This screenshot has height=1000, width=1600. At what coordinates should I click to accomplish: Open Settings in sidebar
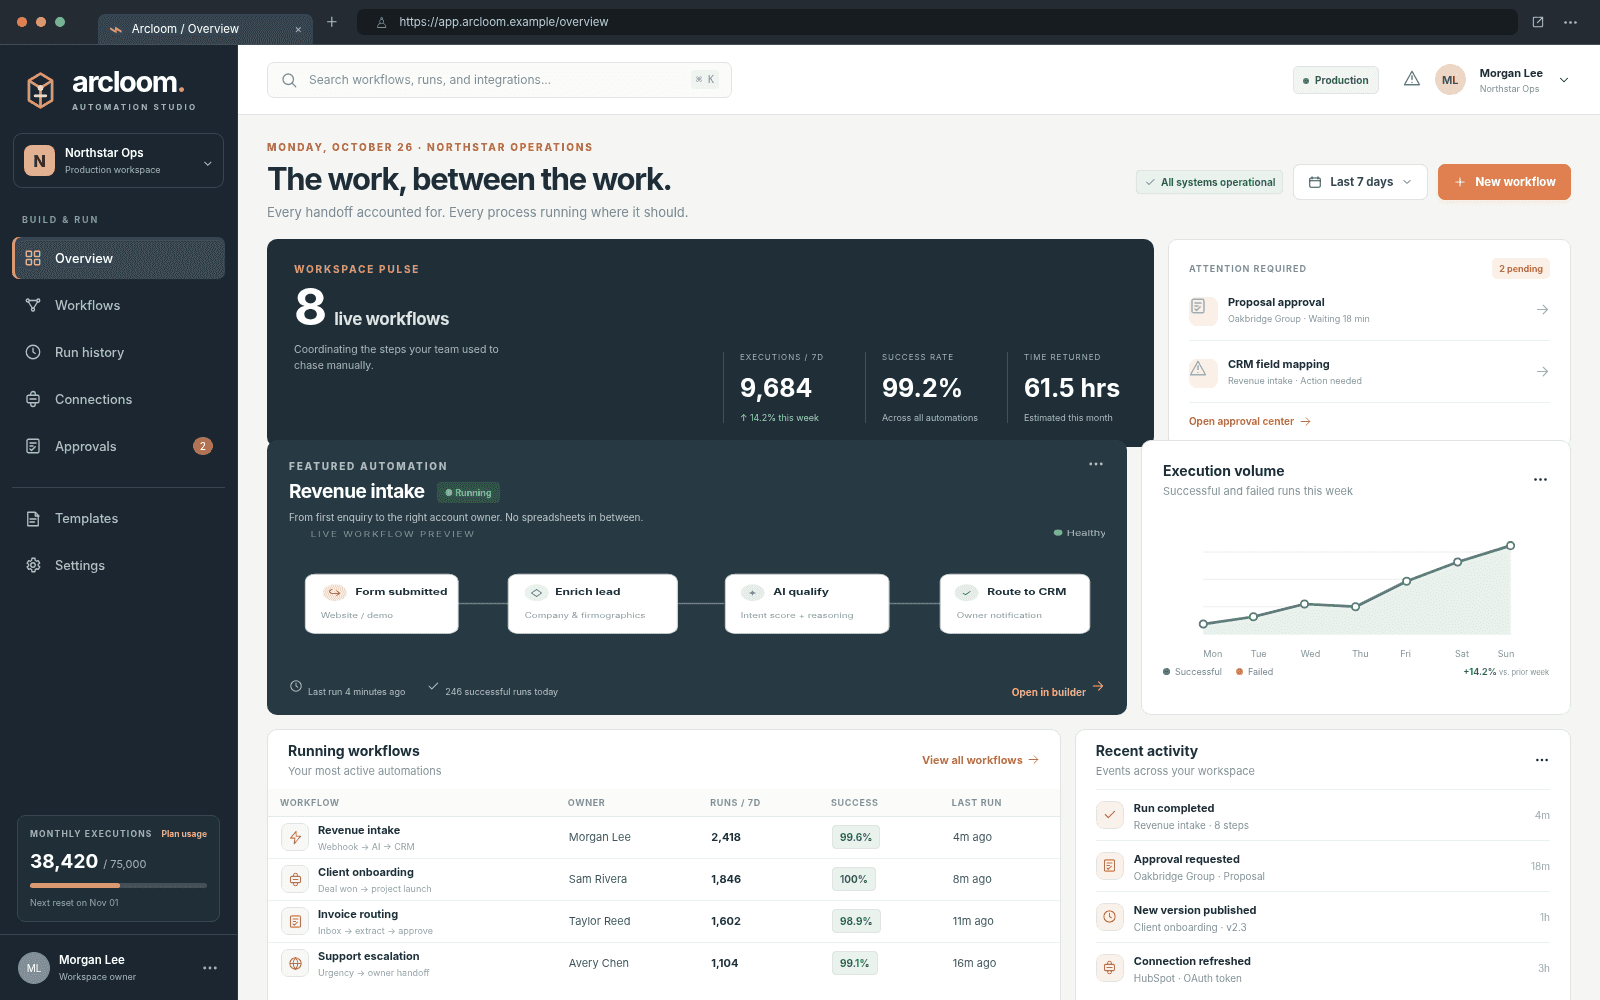click(x=118, y=565)
